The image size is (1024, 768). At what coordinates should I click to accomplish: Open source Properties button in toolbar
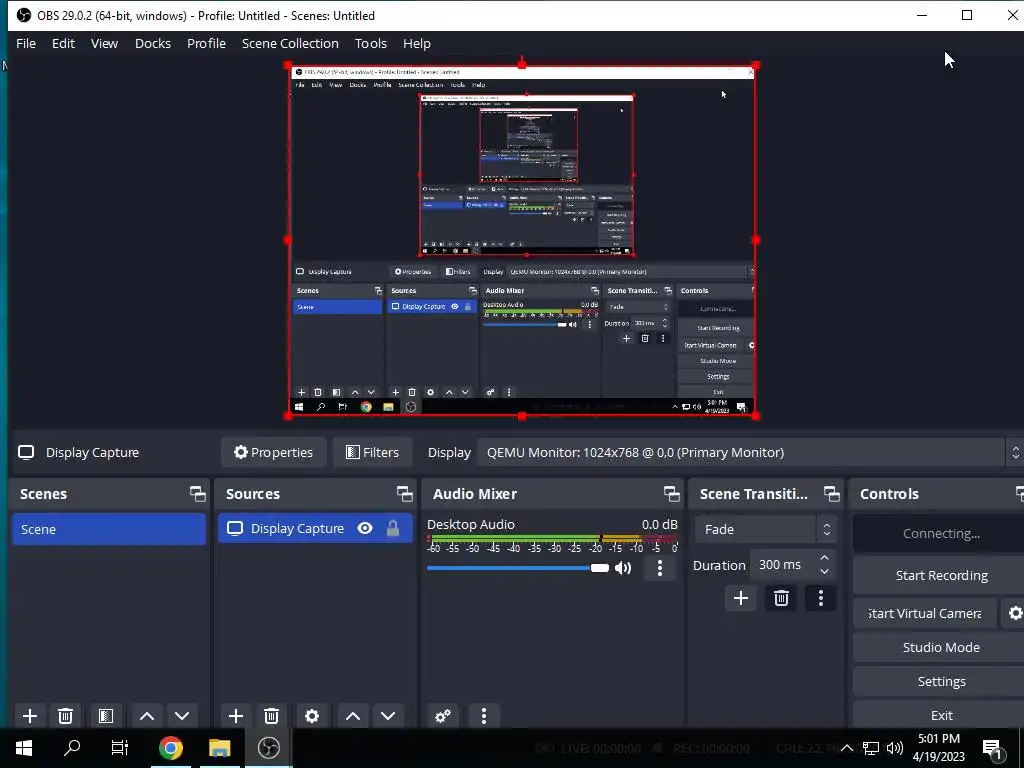pos(274,452)
